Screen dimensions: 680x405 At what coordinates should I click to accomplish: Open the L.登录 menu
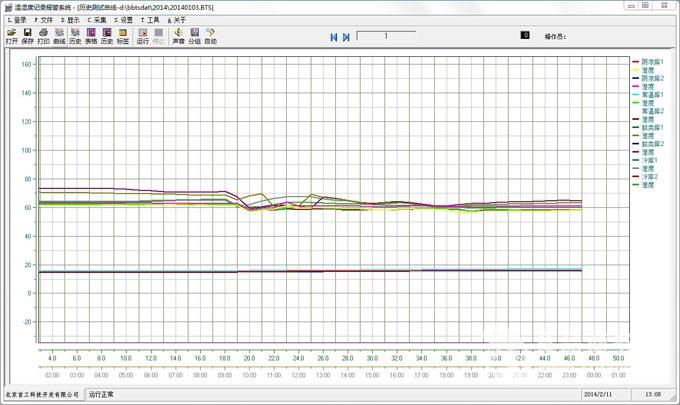(17, 20)
